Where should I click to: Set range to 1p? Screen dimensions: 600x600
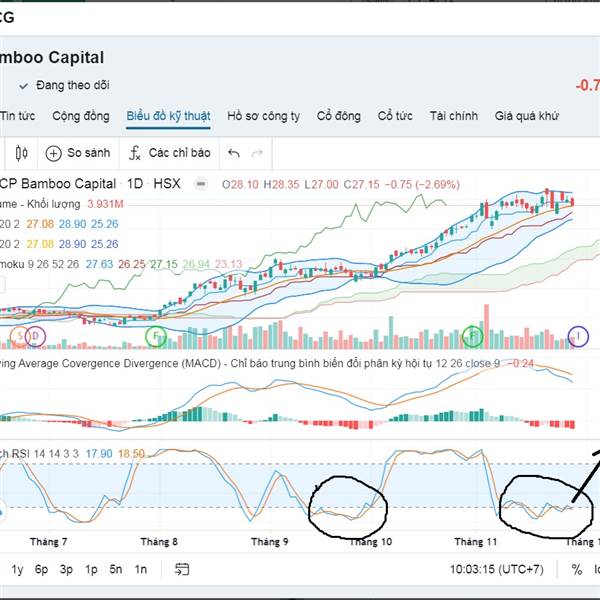[91, 569]
